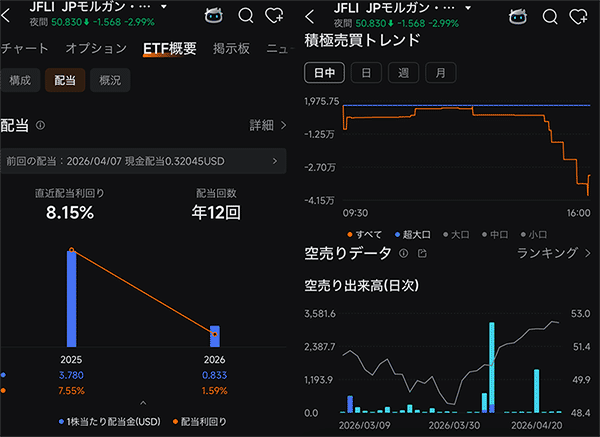Tap 配当利回り legend item

200,422
